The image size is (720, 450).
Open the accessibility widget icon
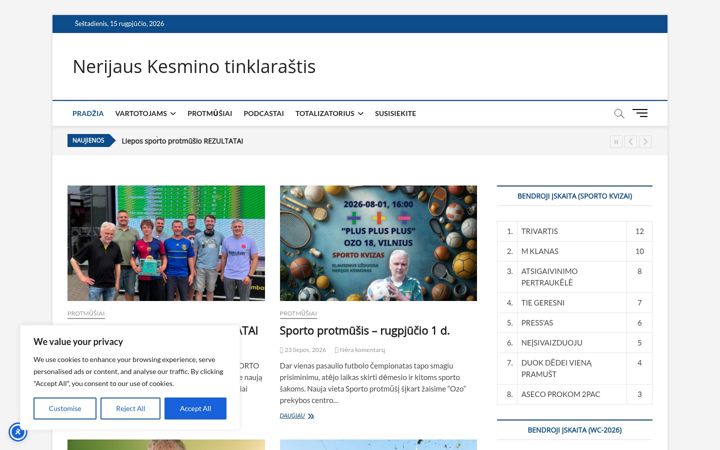[x=18, y=432]
